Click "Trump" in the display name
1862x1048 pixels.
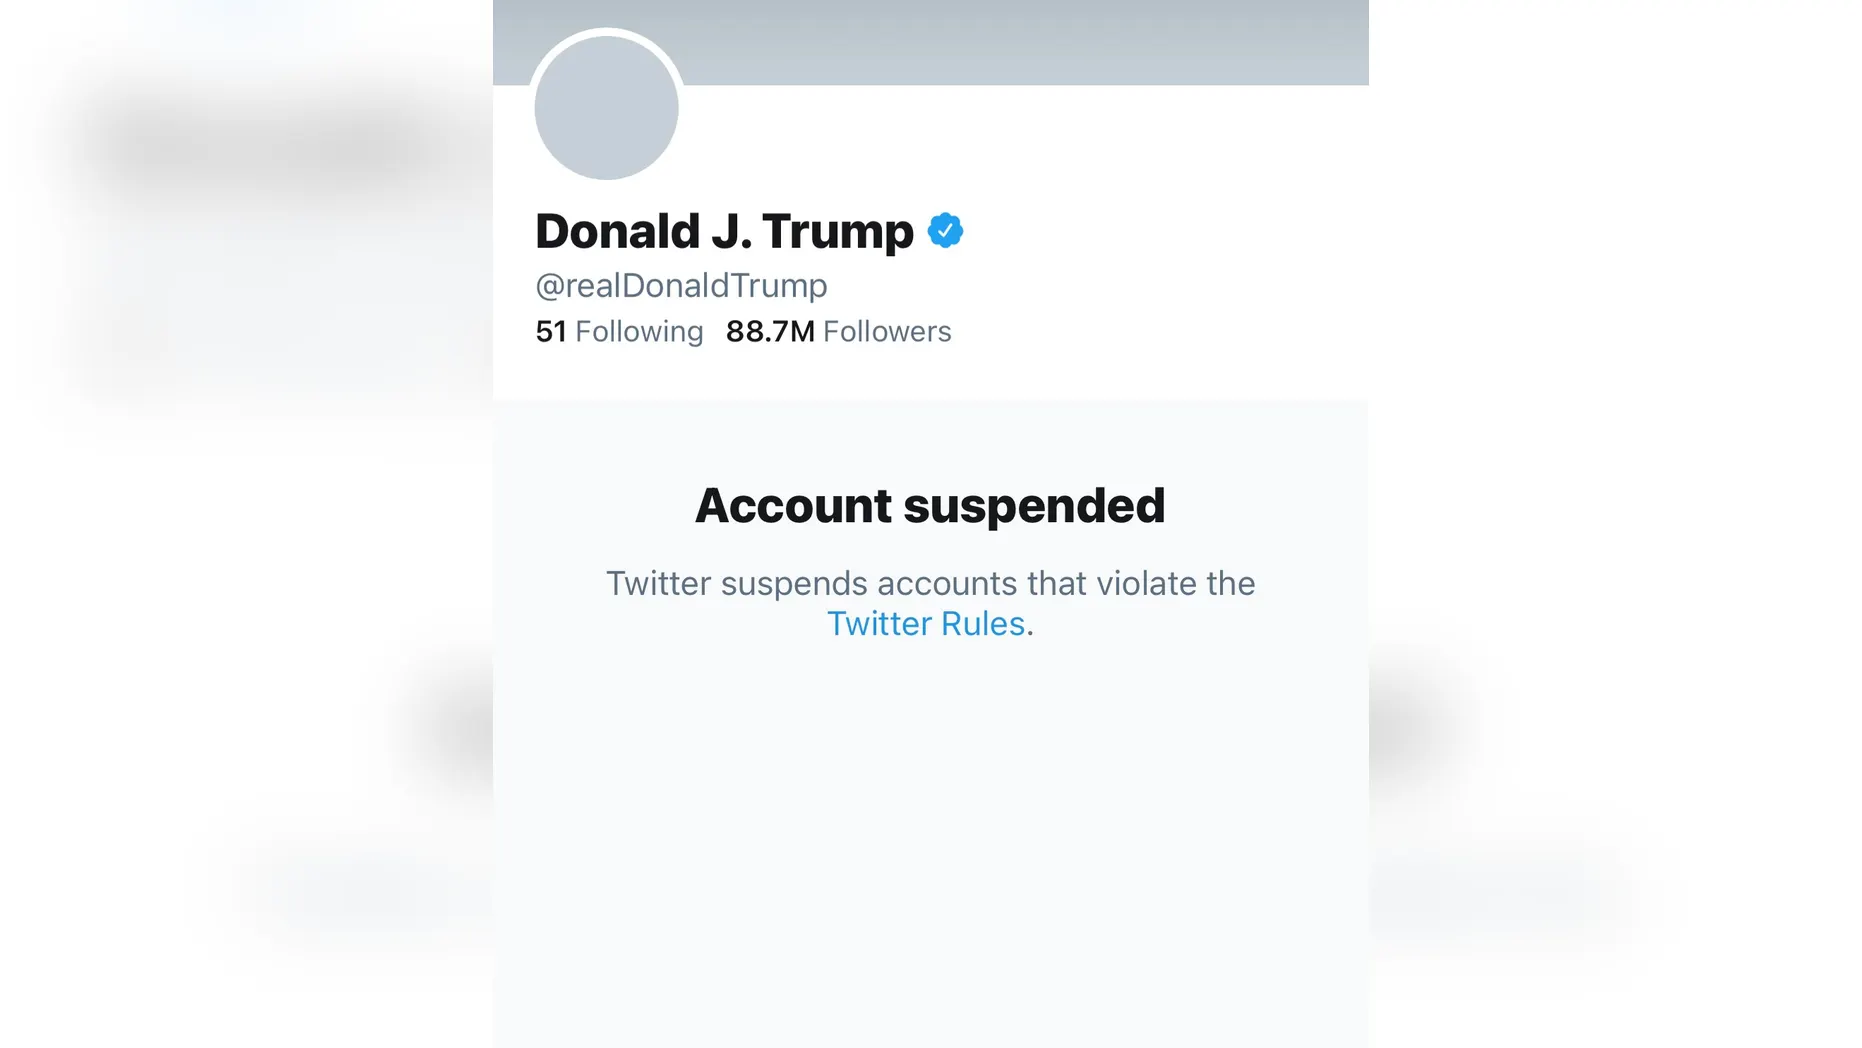[x=838, y=231]
